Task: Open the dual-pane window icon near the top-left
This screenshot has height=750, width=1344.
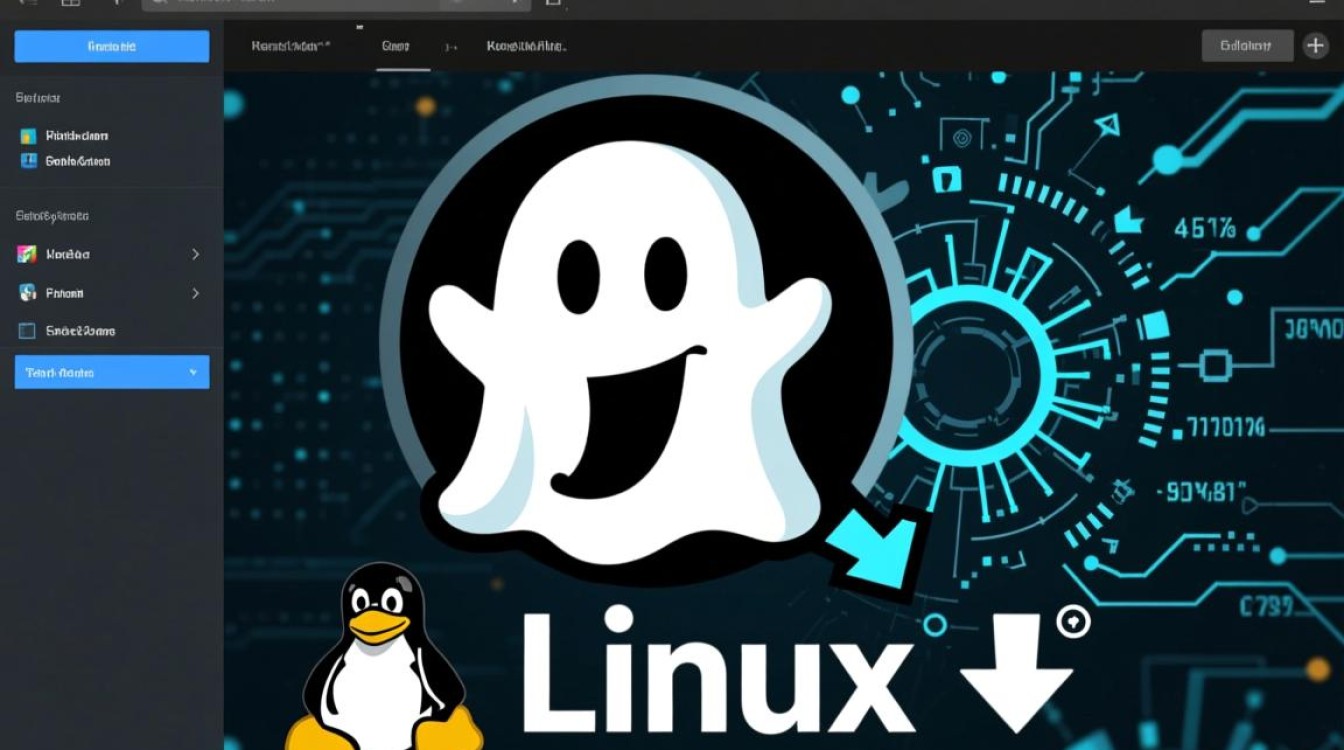Action: (x=70, y=4)
